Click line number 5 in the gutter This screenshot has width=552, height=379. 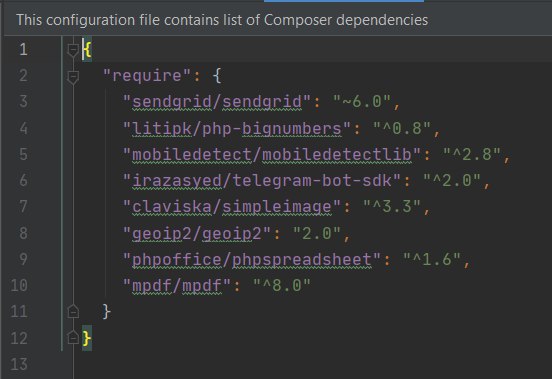24,154
